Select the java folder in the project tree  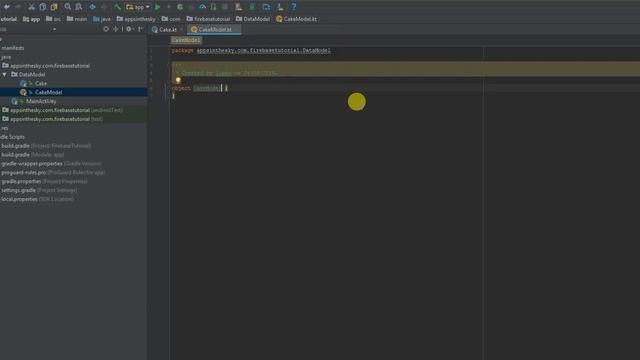click(6, 57)
